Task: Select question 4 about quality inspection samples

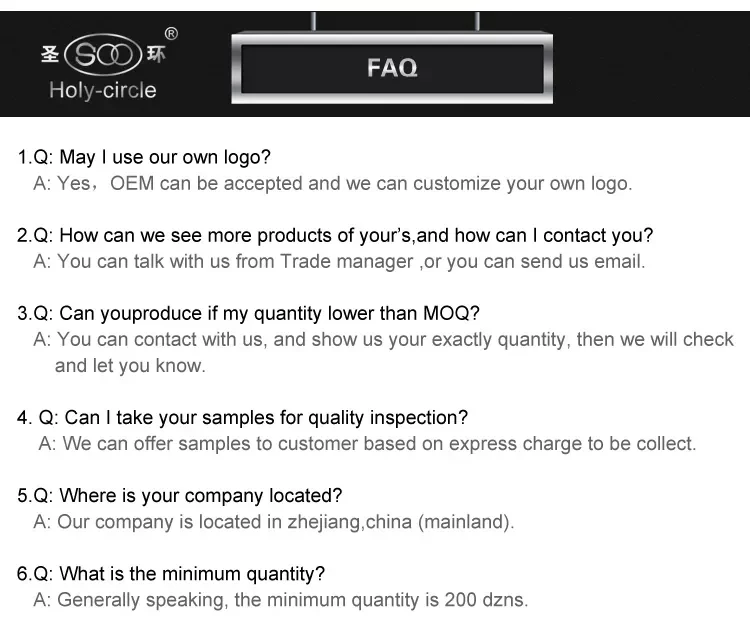Action: (x=242, y=417)
